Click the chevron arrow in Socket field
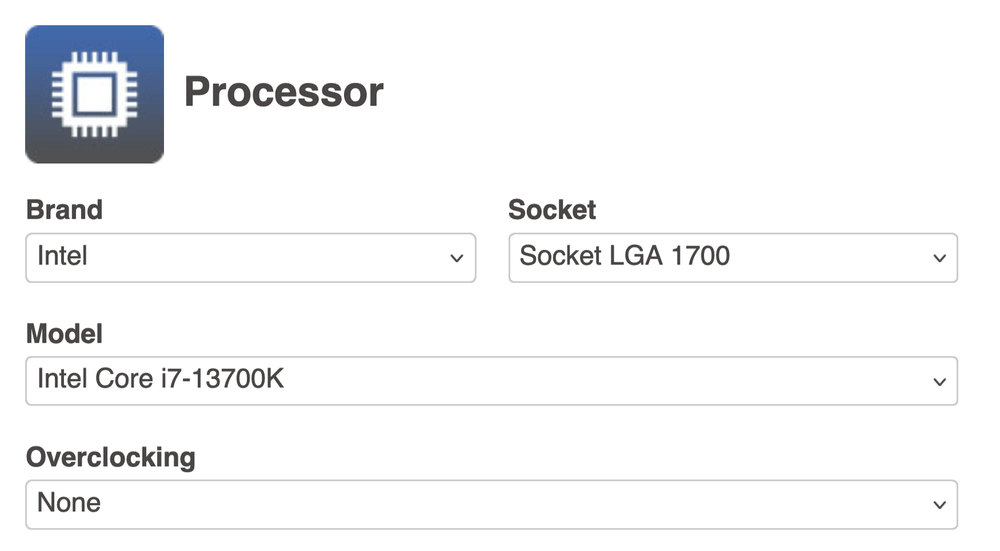1000x551 pixels. 939,259
